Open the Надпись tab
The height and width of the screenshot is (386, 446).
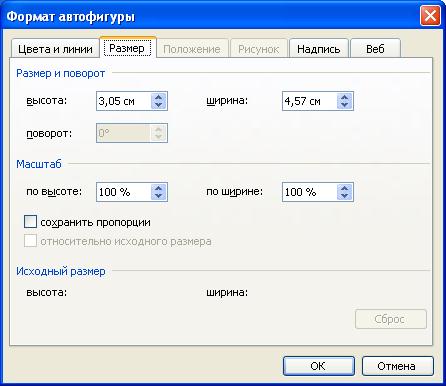tap(319, 49)
